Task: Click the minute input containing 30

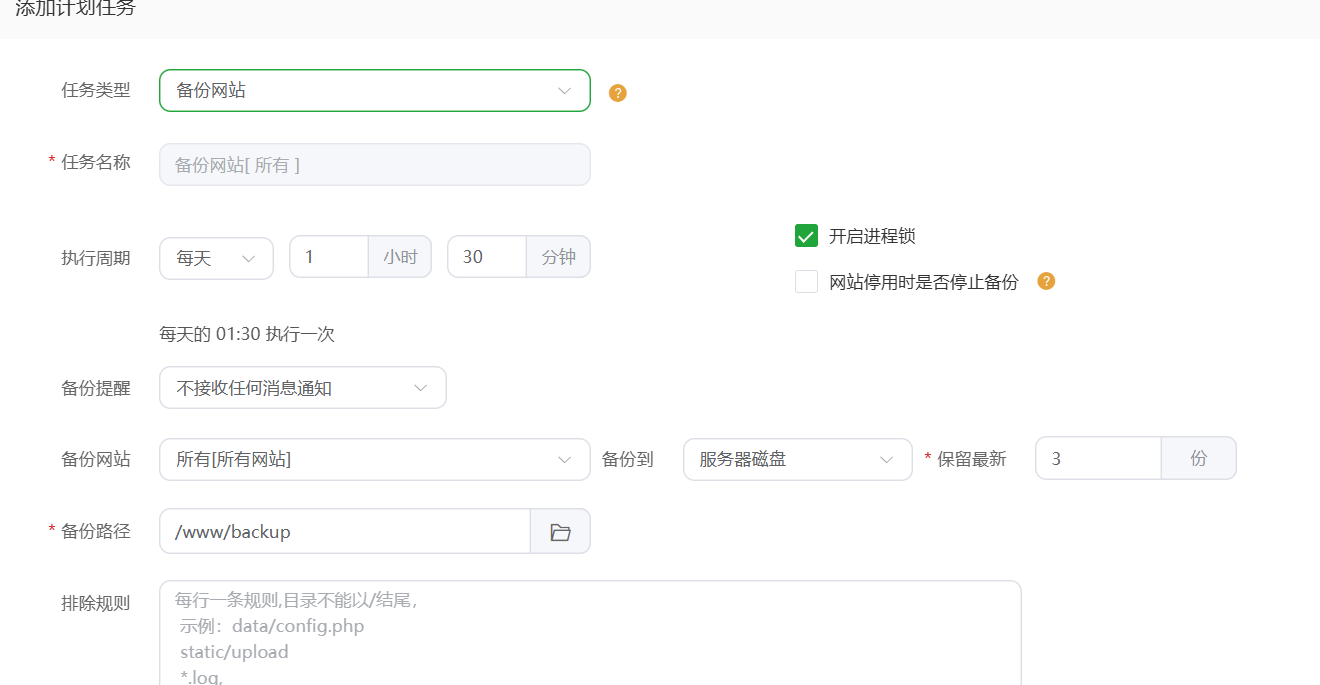Action: pyautogui.click(x=487, y=256)
